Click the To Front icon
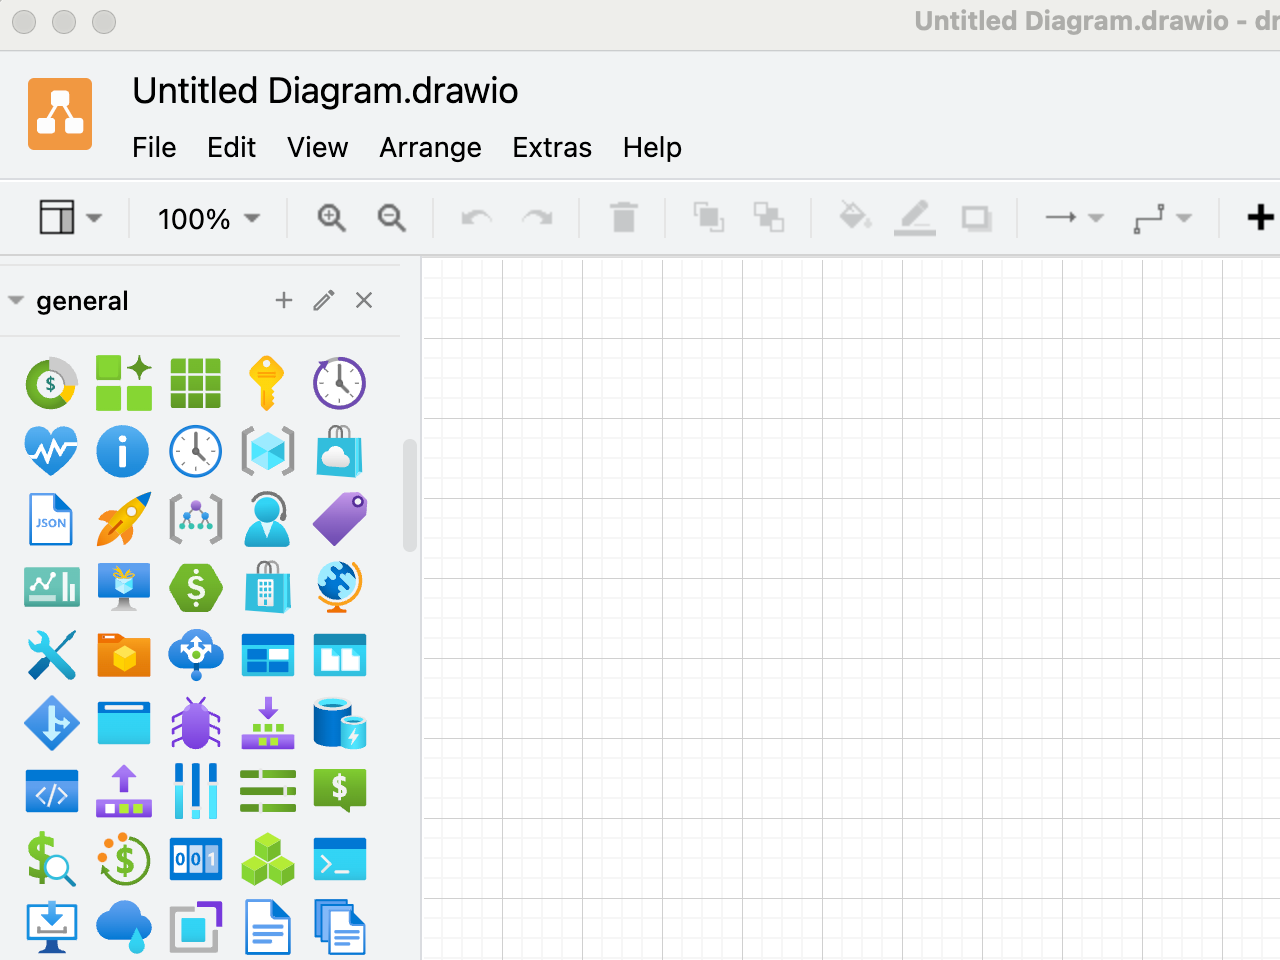1280x960 pixels. pyautogui.click(x=708, y=217)
